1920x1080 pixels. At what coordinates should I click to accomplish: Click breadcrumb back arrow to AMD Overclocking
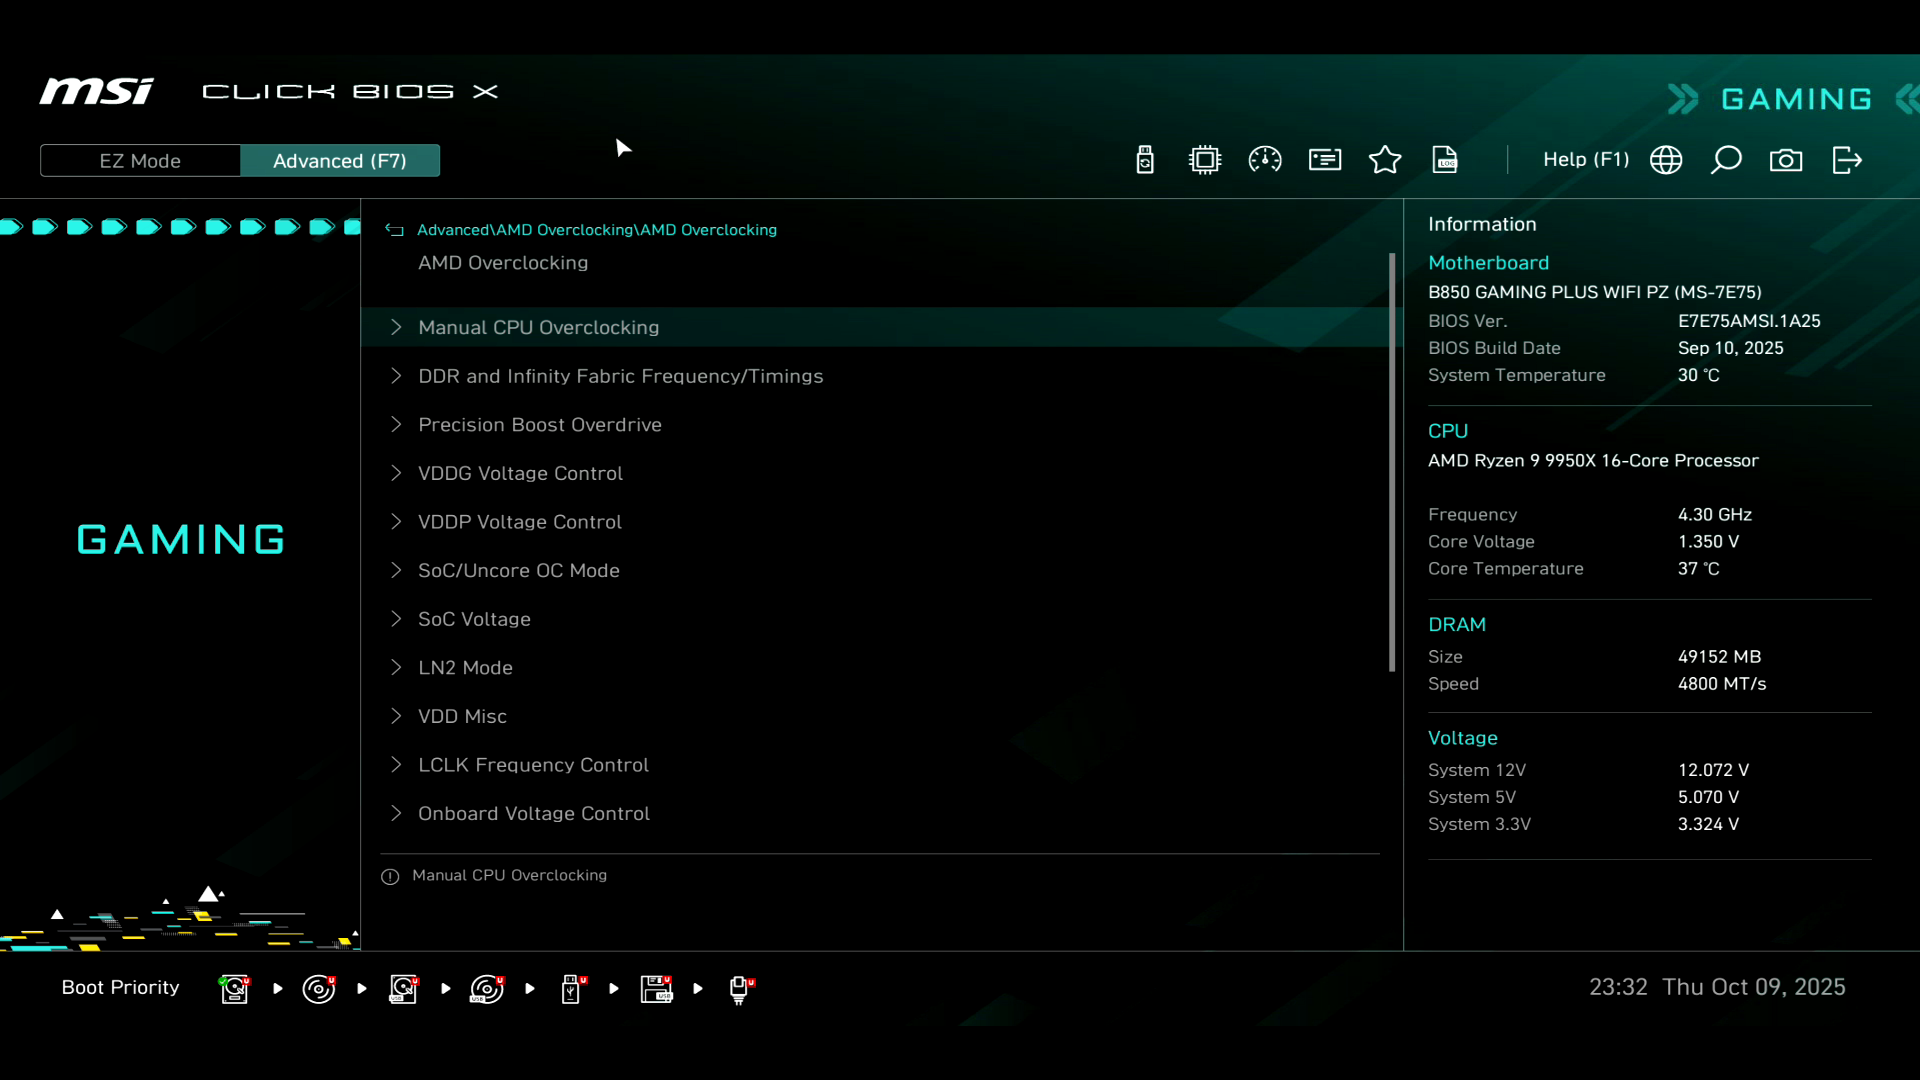coord(395,230)
